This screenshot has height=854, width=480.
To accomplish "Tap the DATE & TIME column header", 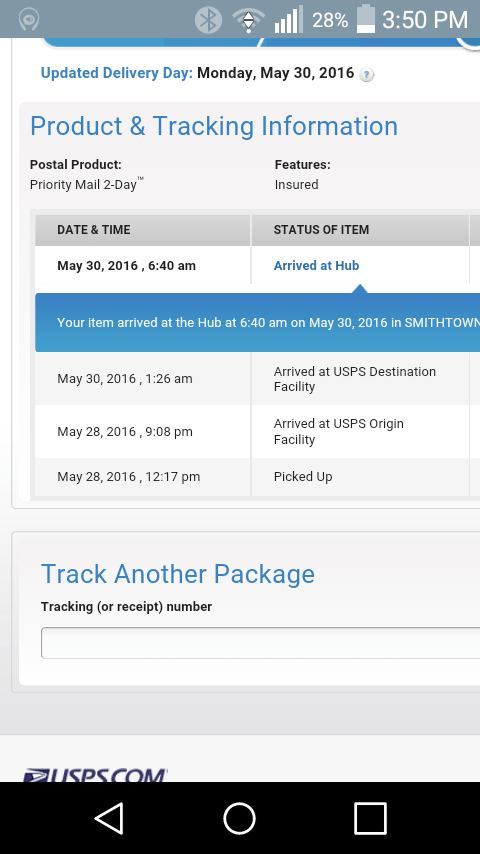I will (94, 230).
